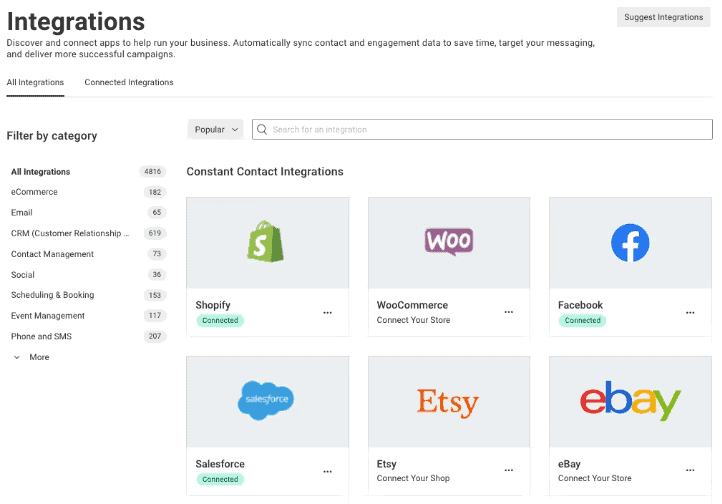Open the Shopify three-dot options menu
722x504 pixels.
[x=327, y=313]
